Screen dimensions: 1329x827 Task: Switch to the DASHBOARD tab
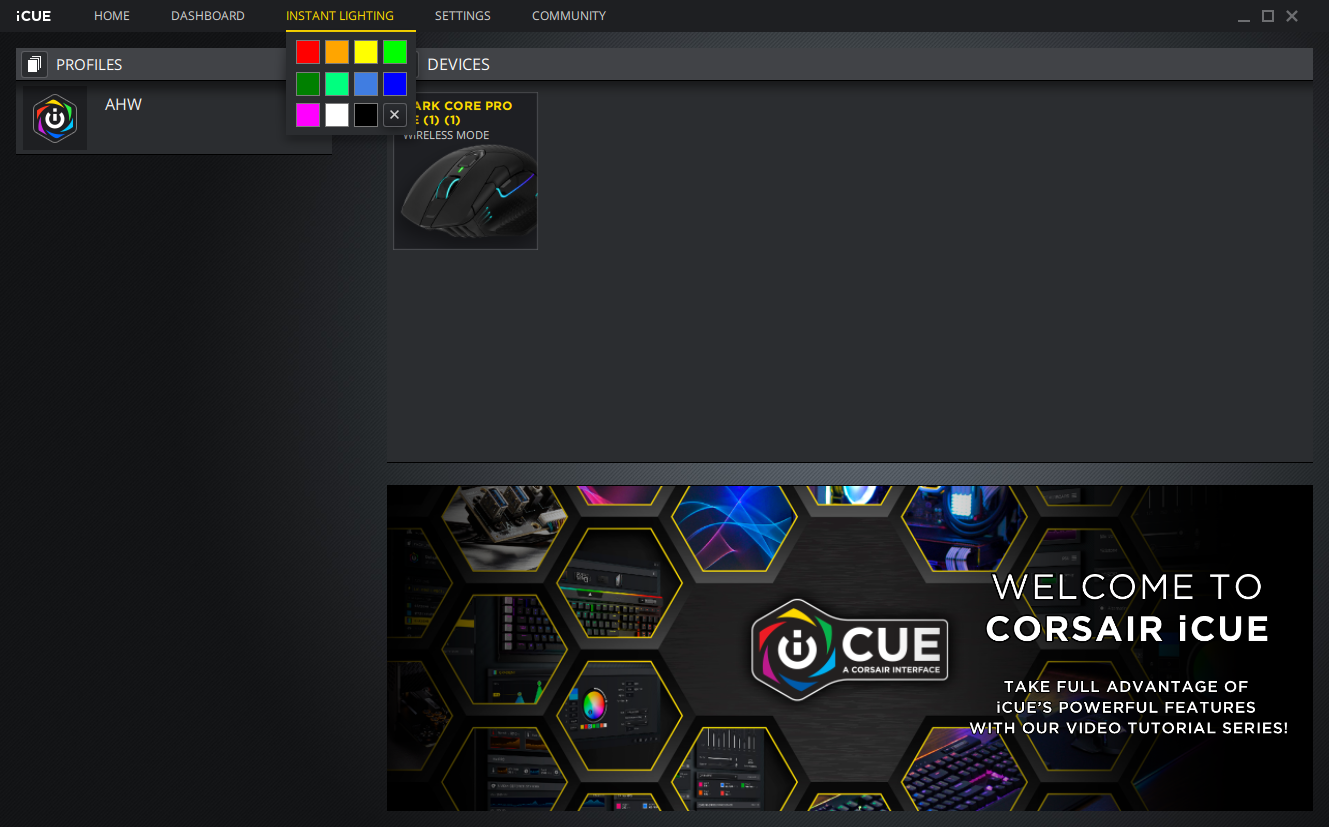(x=208, y=16)
